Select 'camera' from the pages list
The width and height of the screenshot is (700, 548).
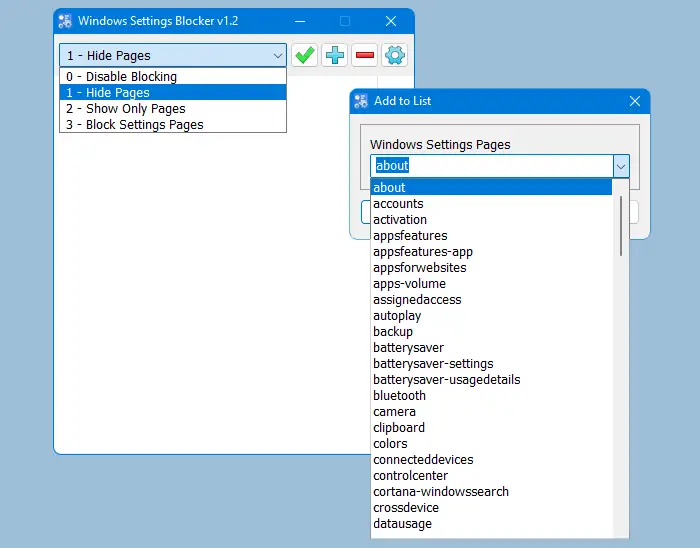coord(492,412)
